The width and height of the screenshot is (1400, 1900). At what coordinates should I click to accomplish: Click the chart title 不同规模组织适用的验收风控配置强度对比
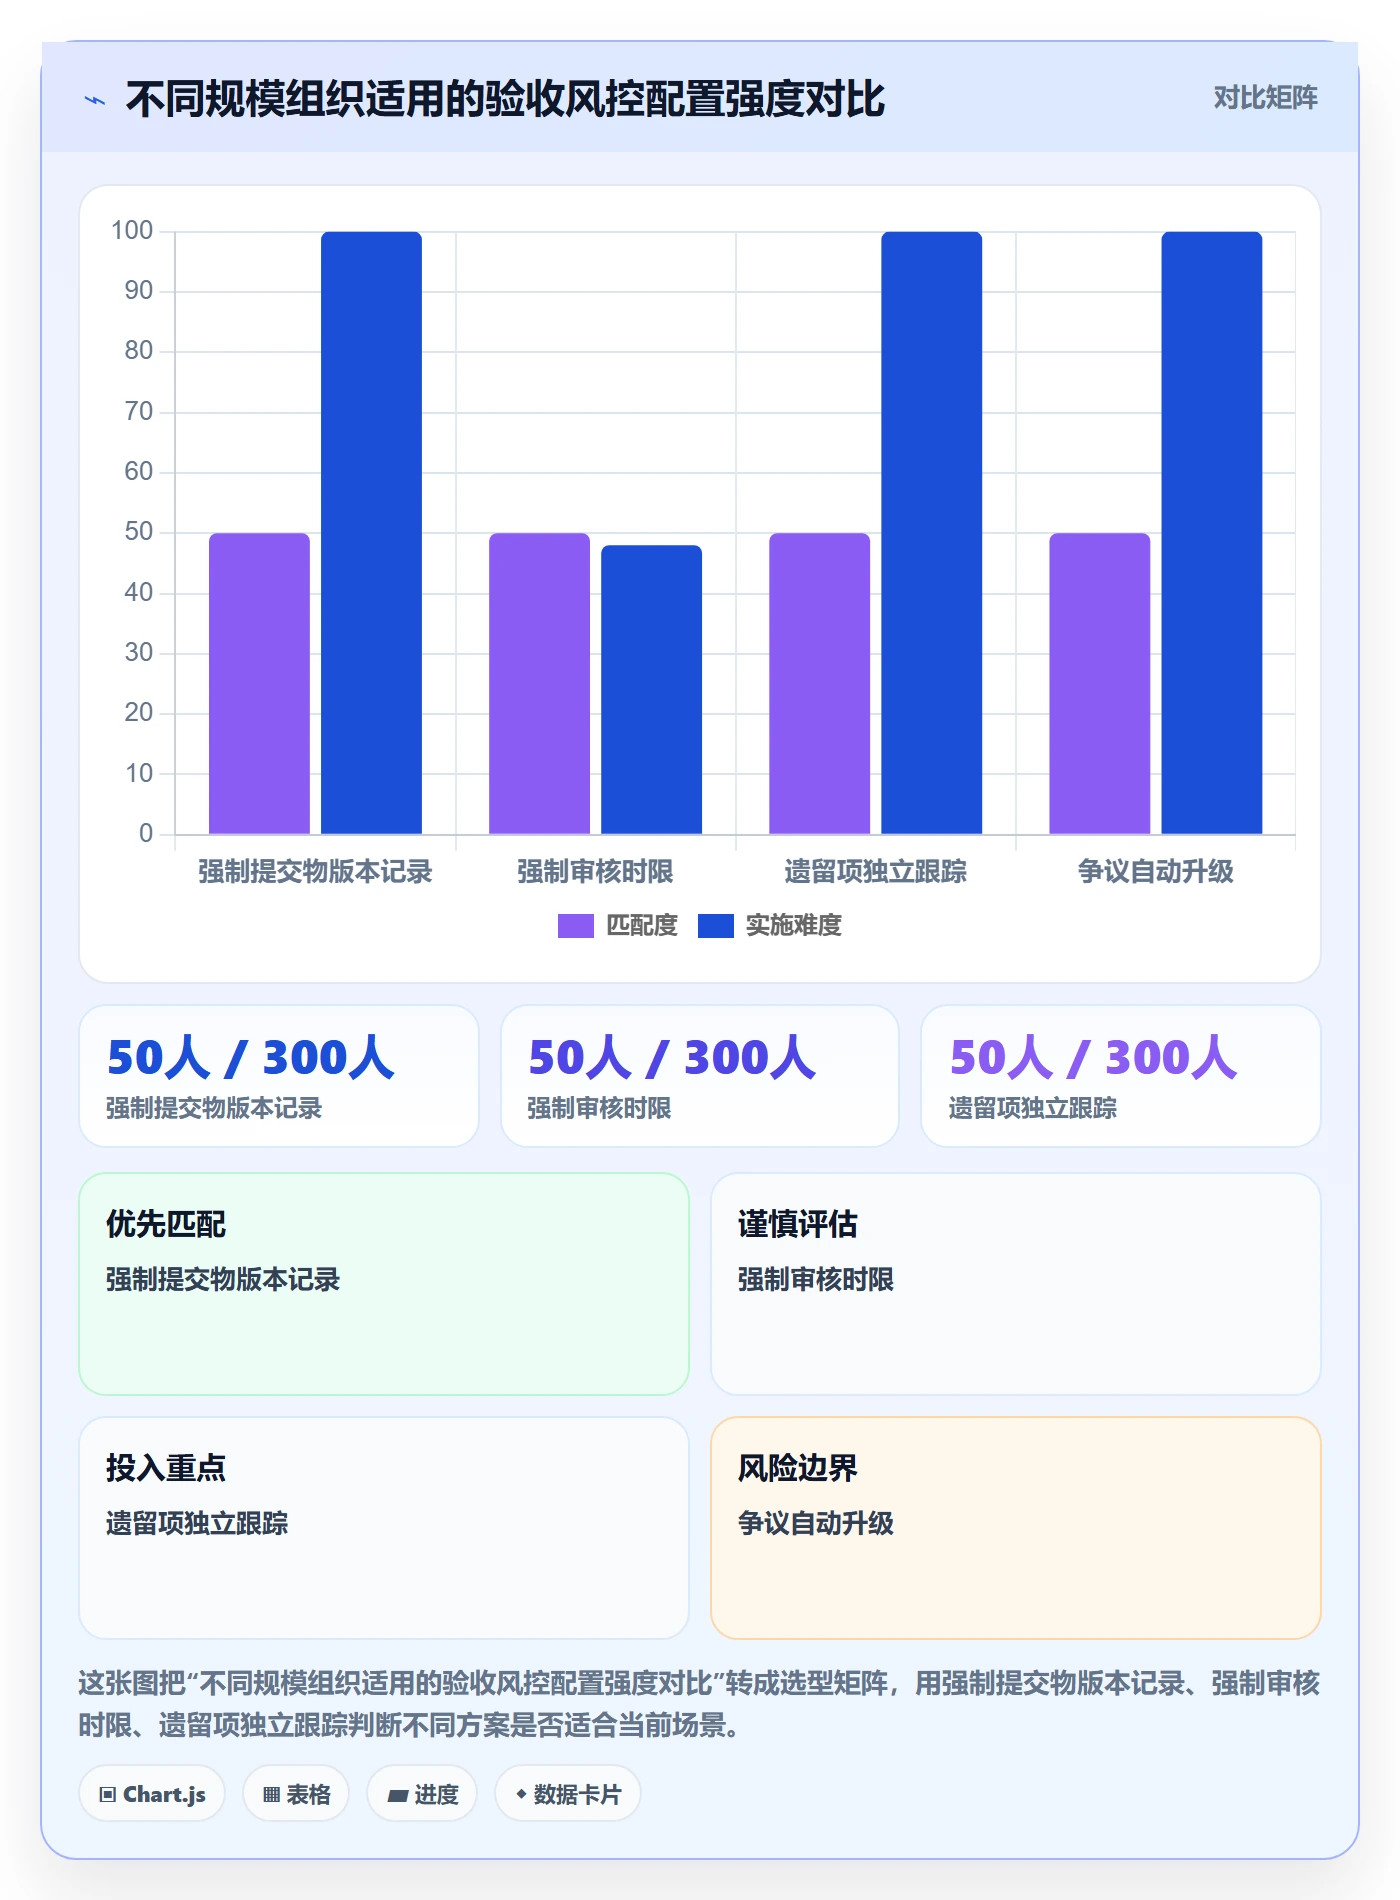point(505,100)
